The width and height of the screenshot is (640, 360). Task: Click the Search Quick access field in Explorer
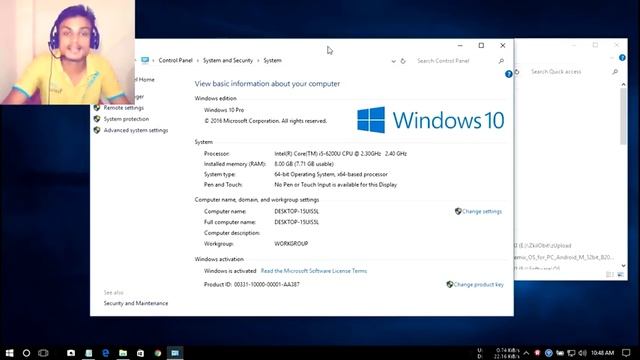click(567, 71)
